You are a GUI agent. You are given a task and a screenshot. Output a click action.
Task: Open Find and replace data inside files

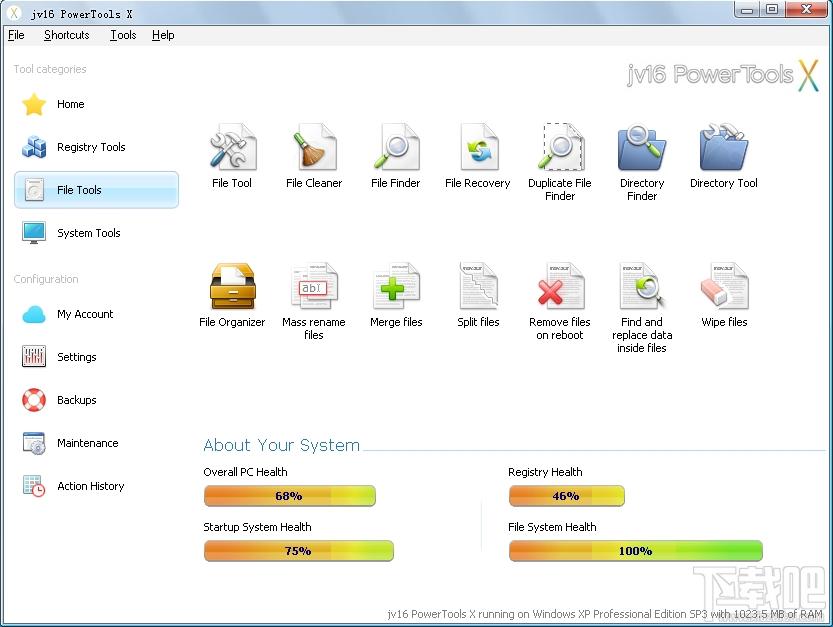[642, 286]
